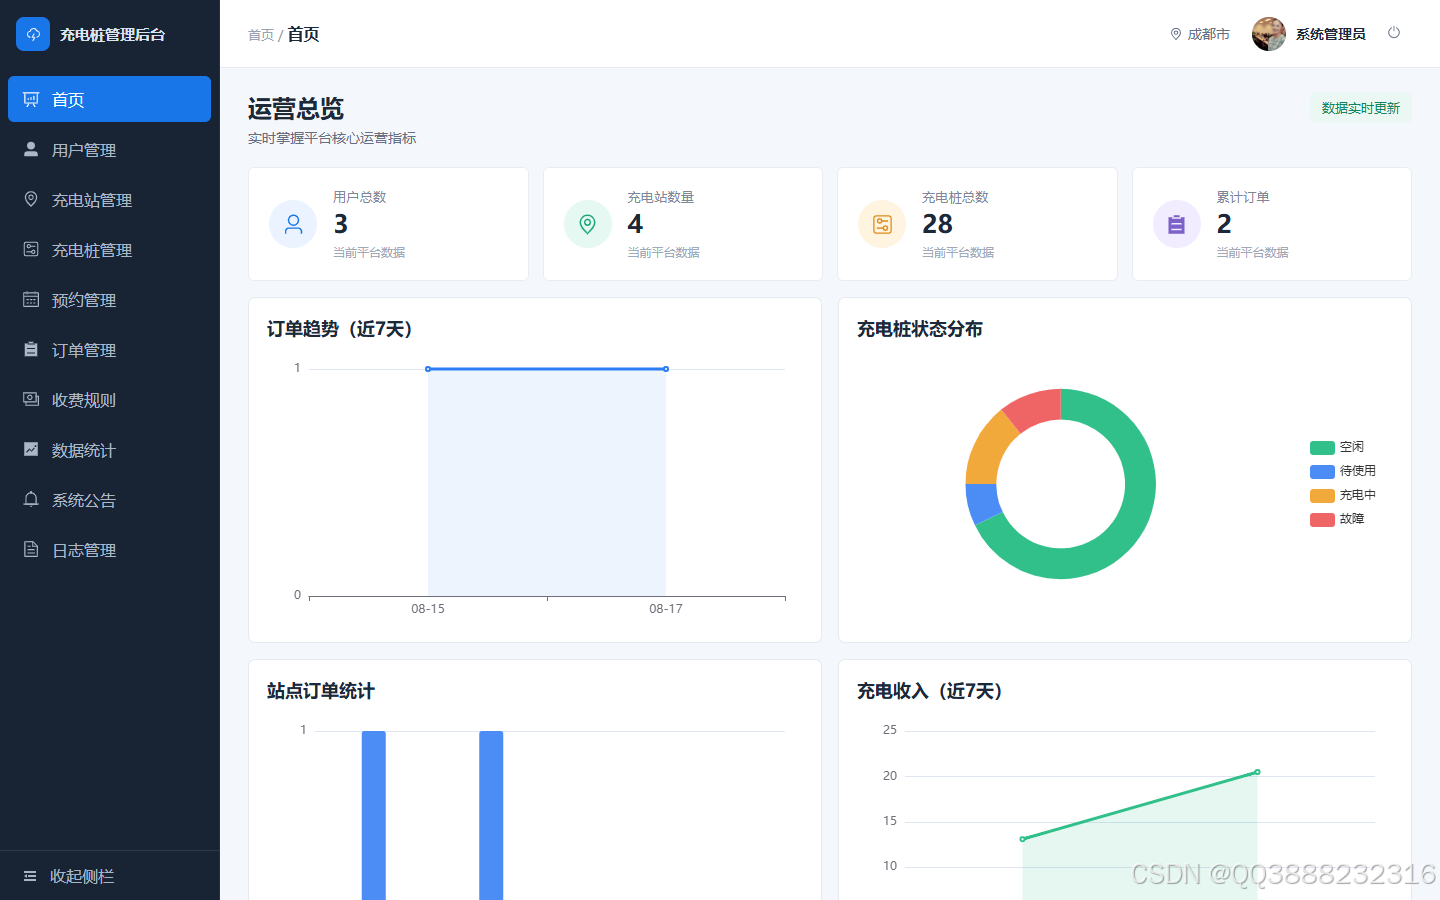This screenshot has height=900, width=1440.
Task: Click the 08-17 data point on order trend
Action: click(666, 369)
